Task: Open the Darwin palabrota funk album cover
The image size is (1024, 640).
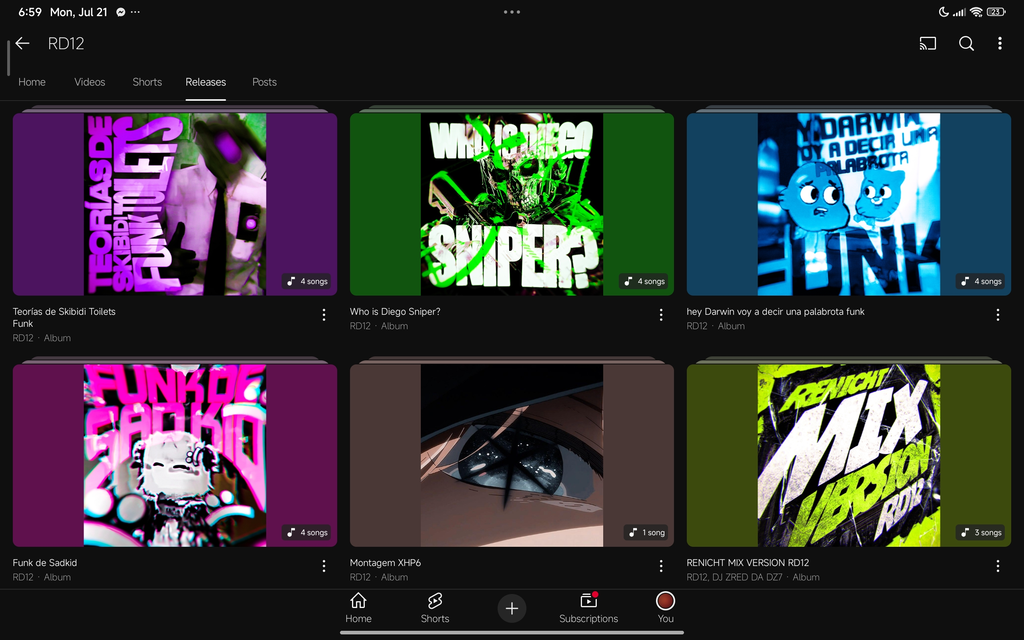Action: [849, 204]
